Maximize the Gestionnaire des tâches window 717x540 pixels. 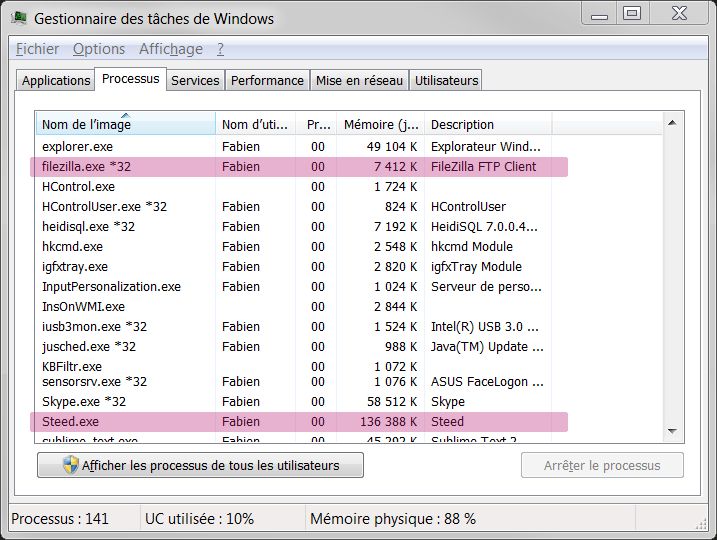(632, 14)
